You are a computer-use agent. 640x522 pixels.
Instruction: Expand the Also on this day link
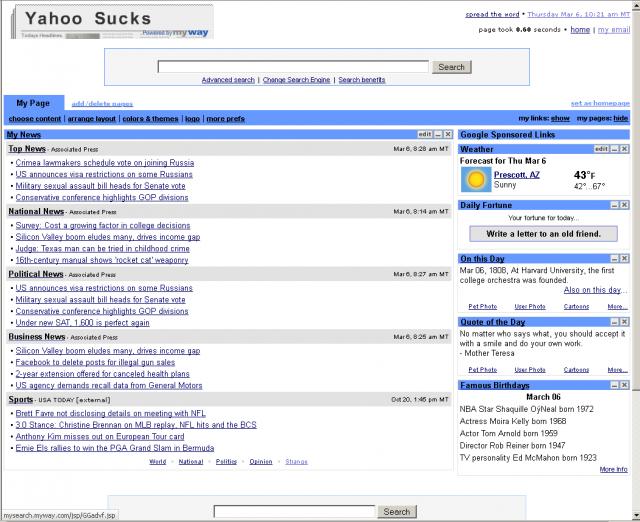[x=596, y=290]
